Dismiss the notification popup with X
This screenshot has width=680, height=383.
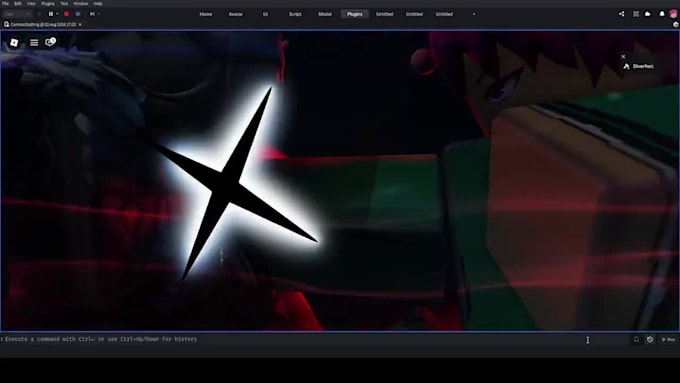coord(623,56)
